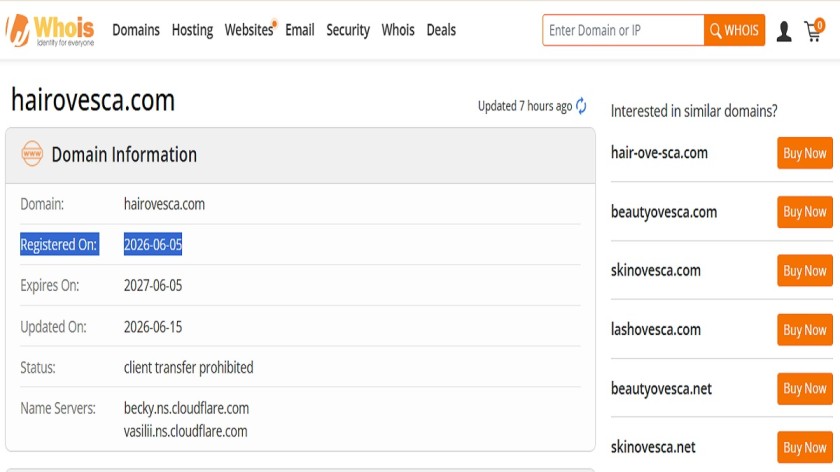The image size is (840, 472).
Task: Click the orange WHOIS search button
Action: click(x=734, y=30)
